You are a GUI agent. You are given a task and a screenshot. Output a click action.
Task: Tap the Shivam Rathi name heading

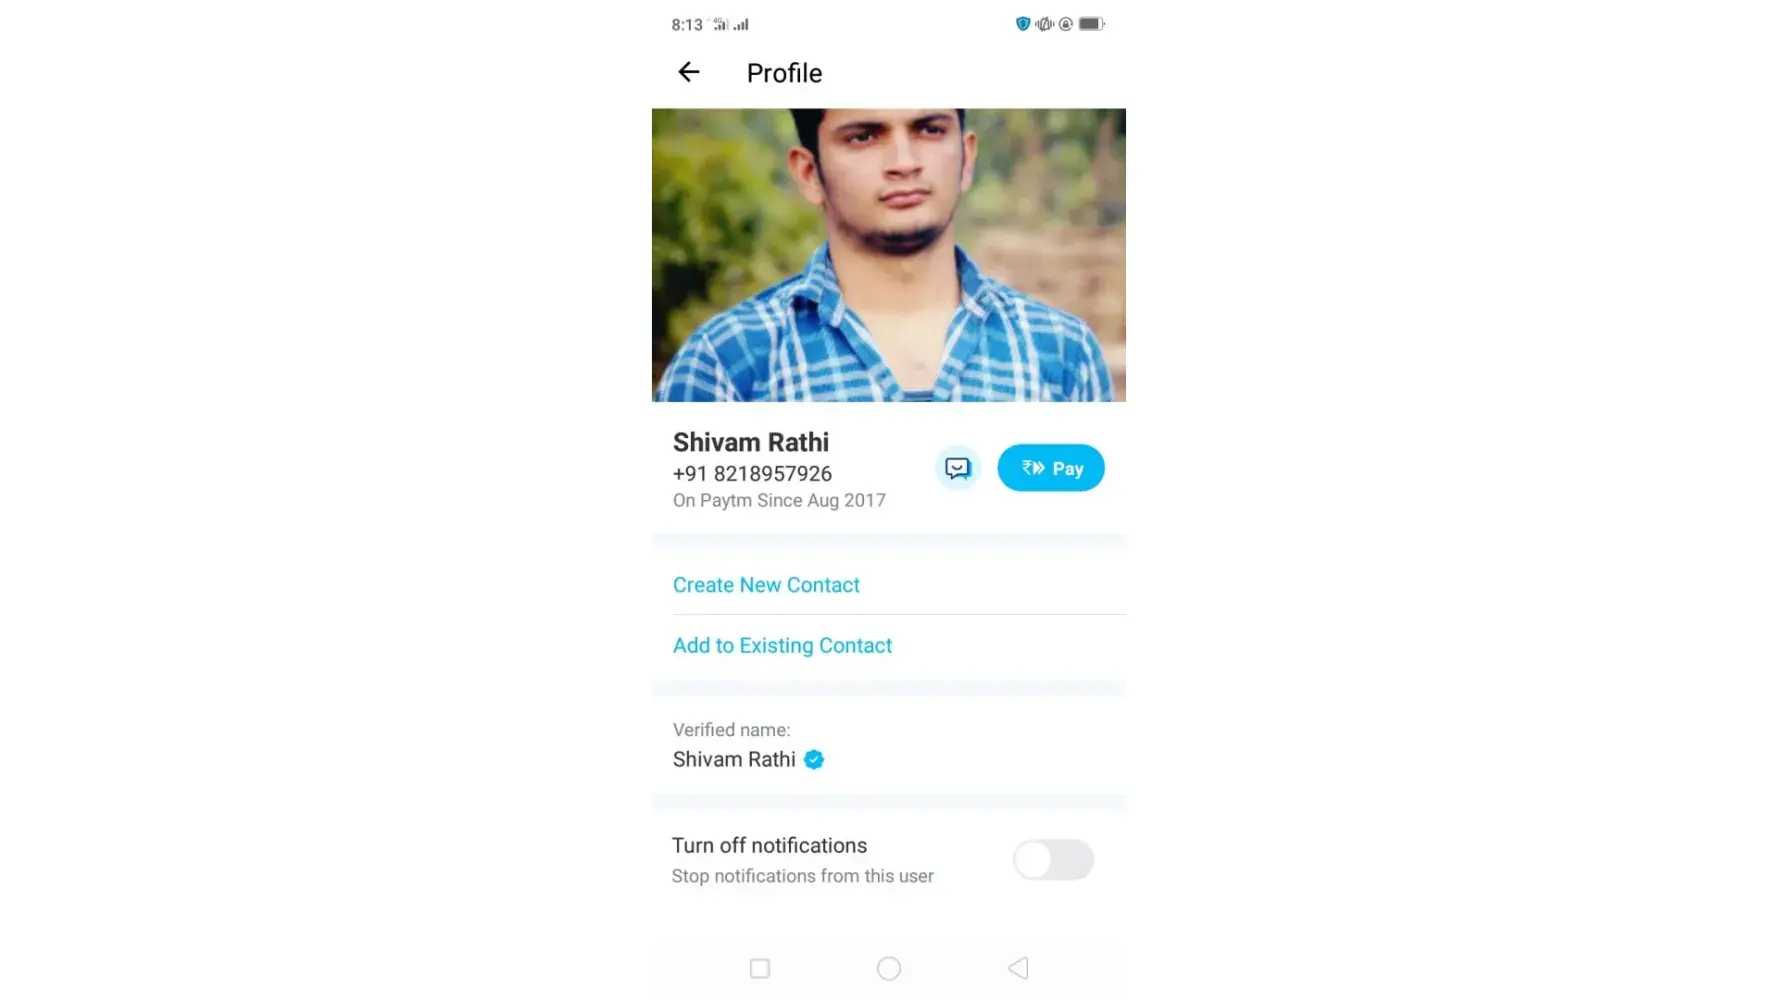tap(750, 442)
